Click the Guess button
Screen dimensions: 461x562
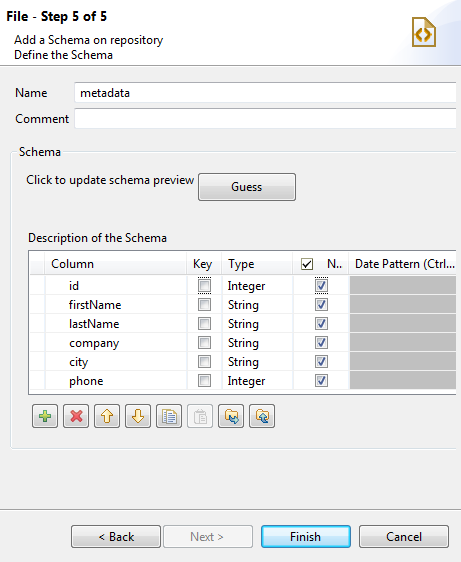[247, 187]
